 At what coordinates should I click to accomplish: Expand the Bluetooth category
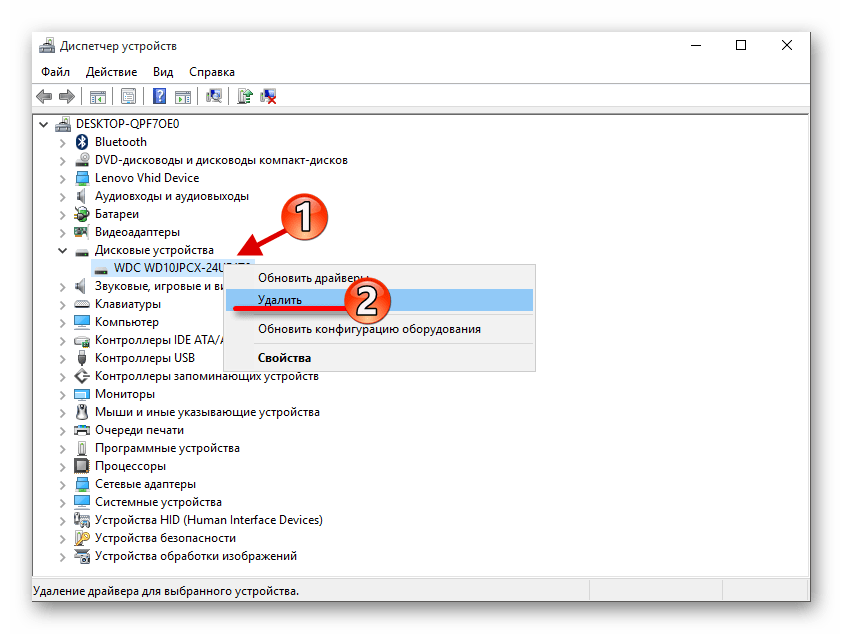[x=62, y=143]
